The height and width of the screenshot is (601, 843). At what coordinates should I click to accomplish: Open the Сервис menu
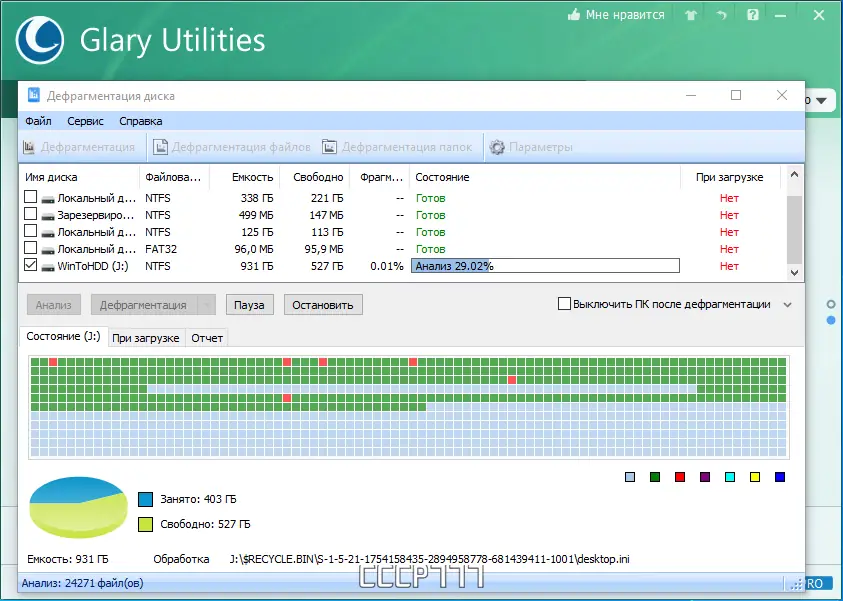[x=85, y=120]
